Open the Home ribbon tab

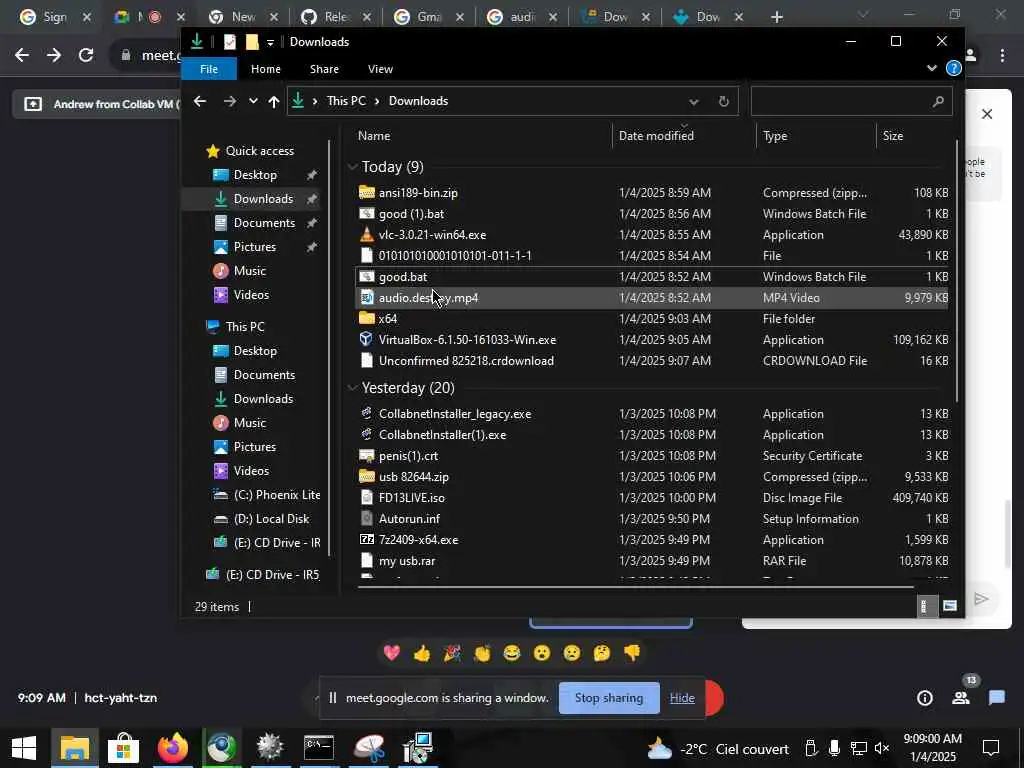click(x=266, y=69)
